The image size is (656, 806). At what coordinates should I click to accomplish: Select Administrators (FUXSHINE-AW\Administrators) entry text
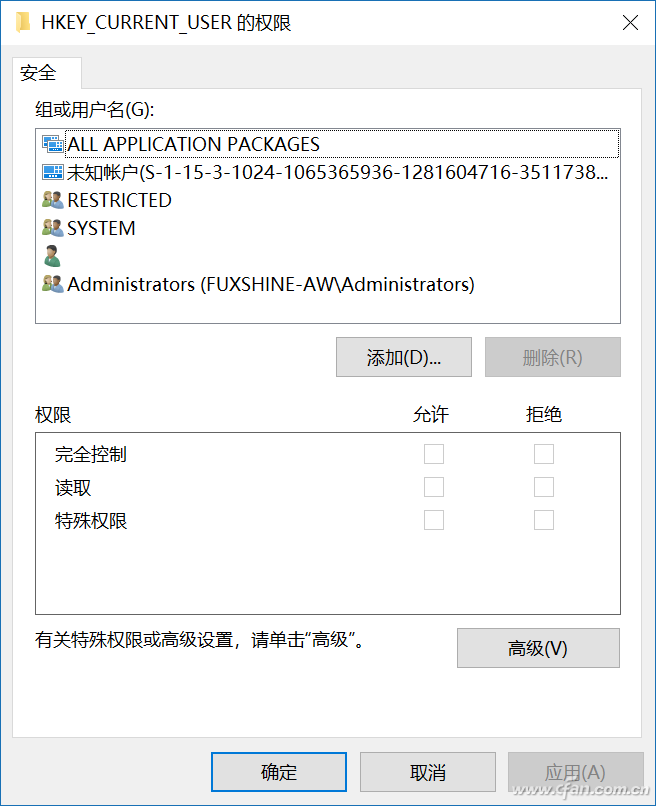[x=271, y=284]
